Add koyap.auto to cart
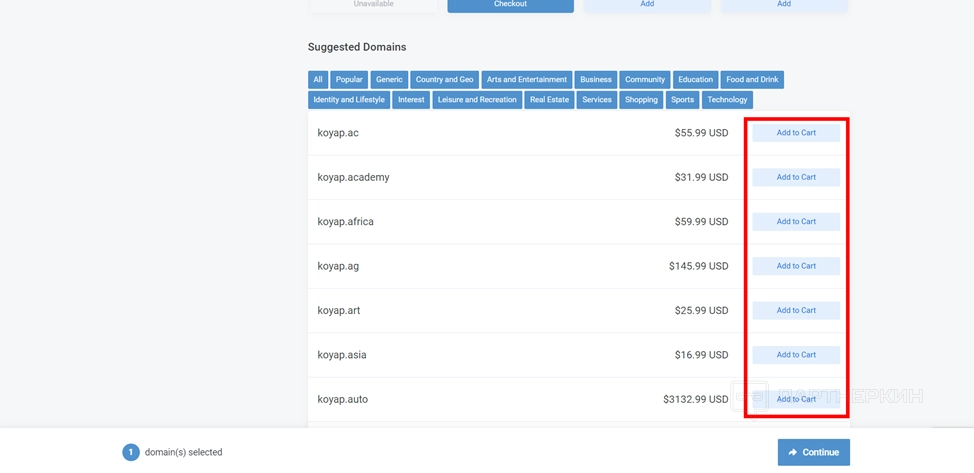 (x=796, y=399)
